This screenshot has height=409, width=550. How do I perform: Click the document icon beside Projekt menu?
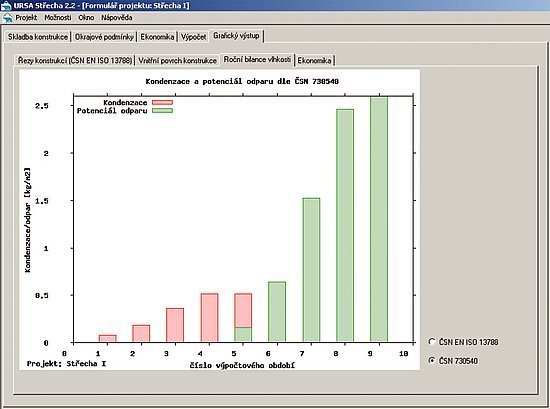[7, 18]
